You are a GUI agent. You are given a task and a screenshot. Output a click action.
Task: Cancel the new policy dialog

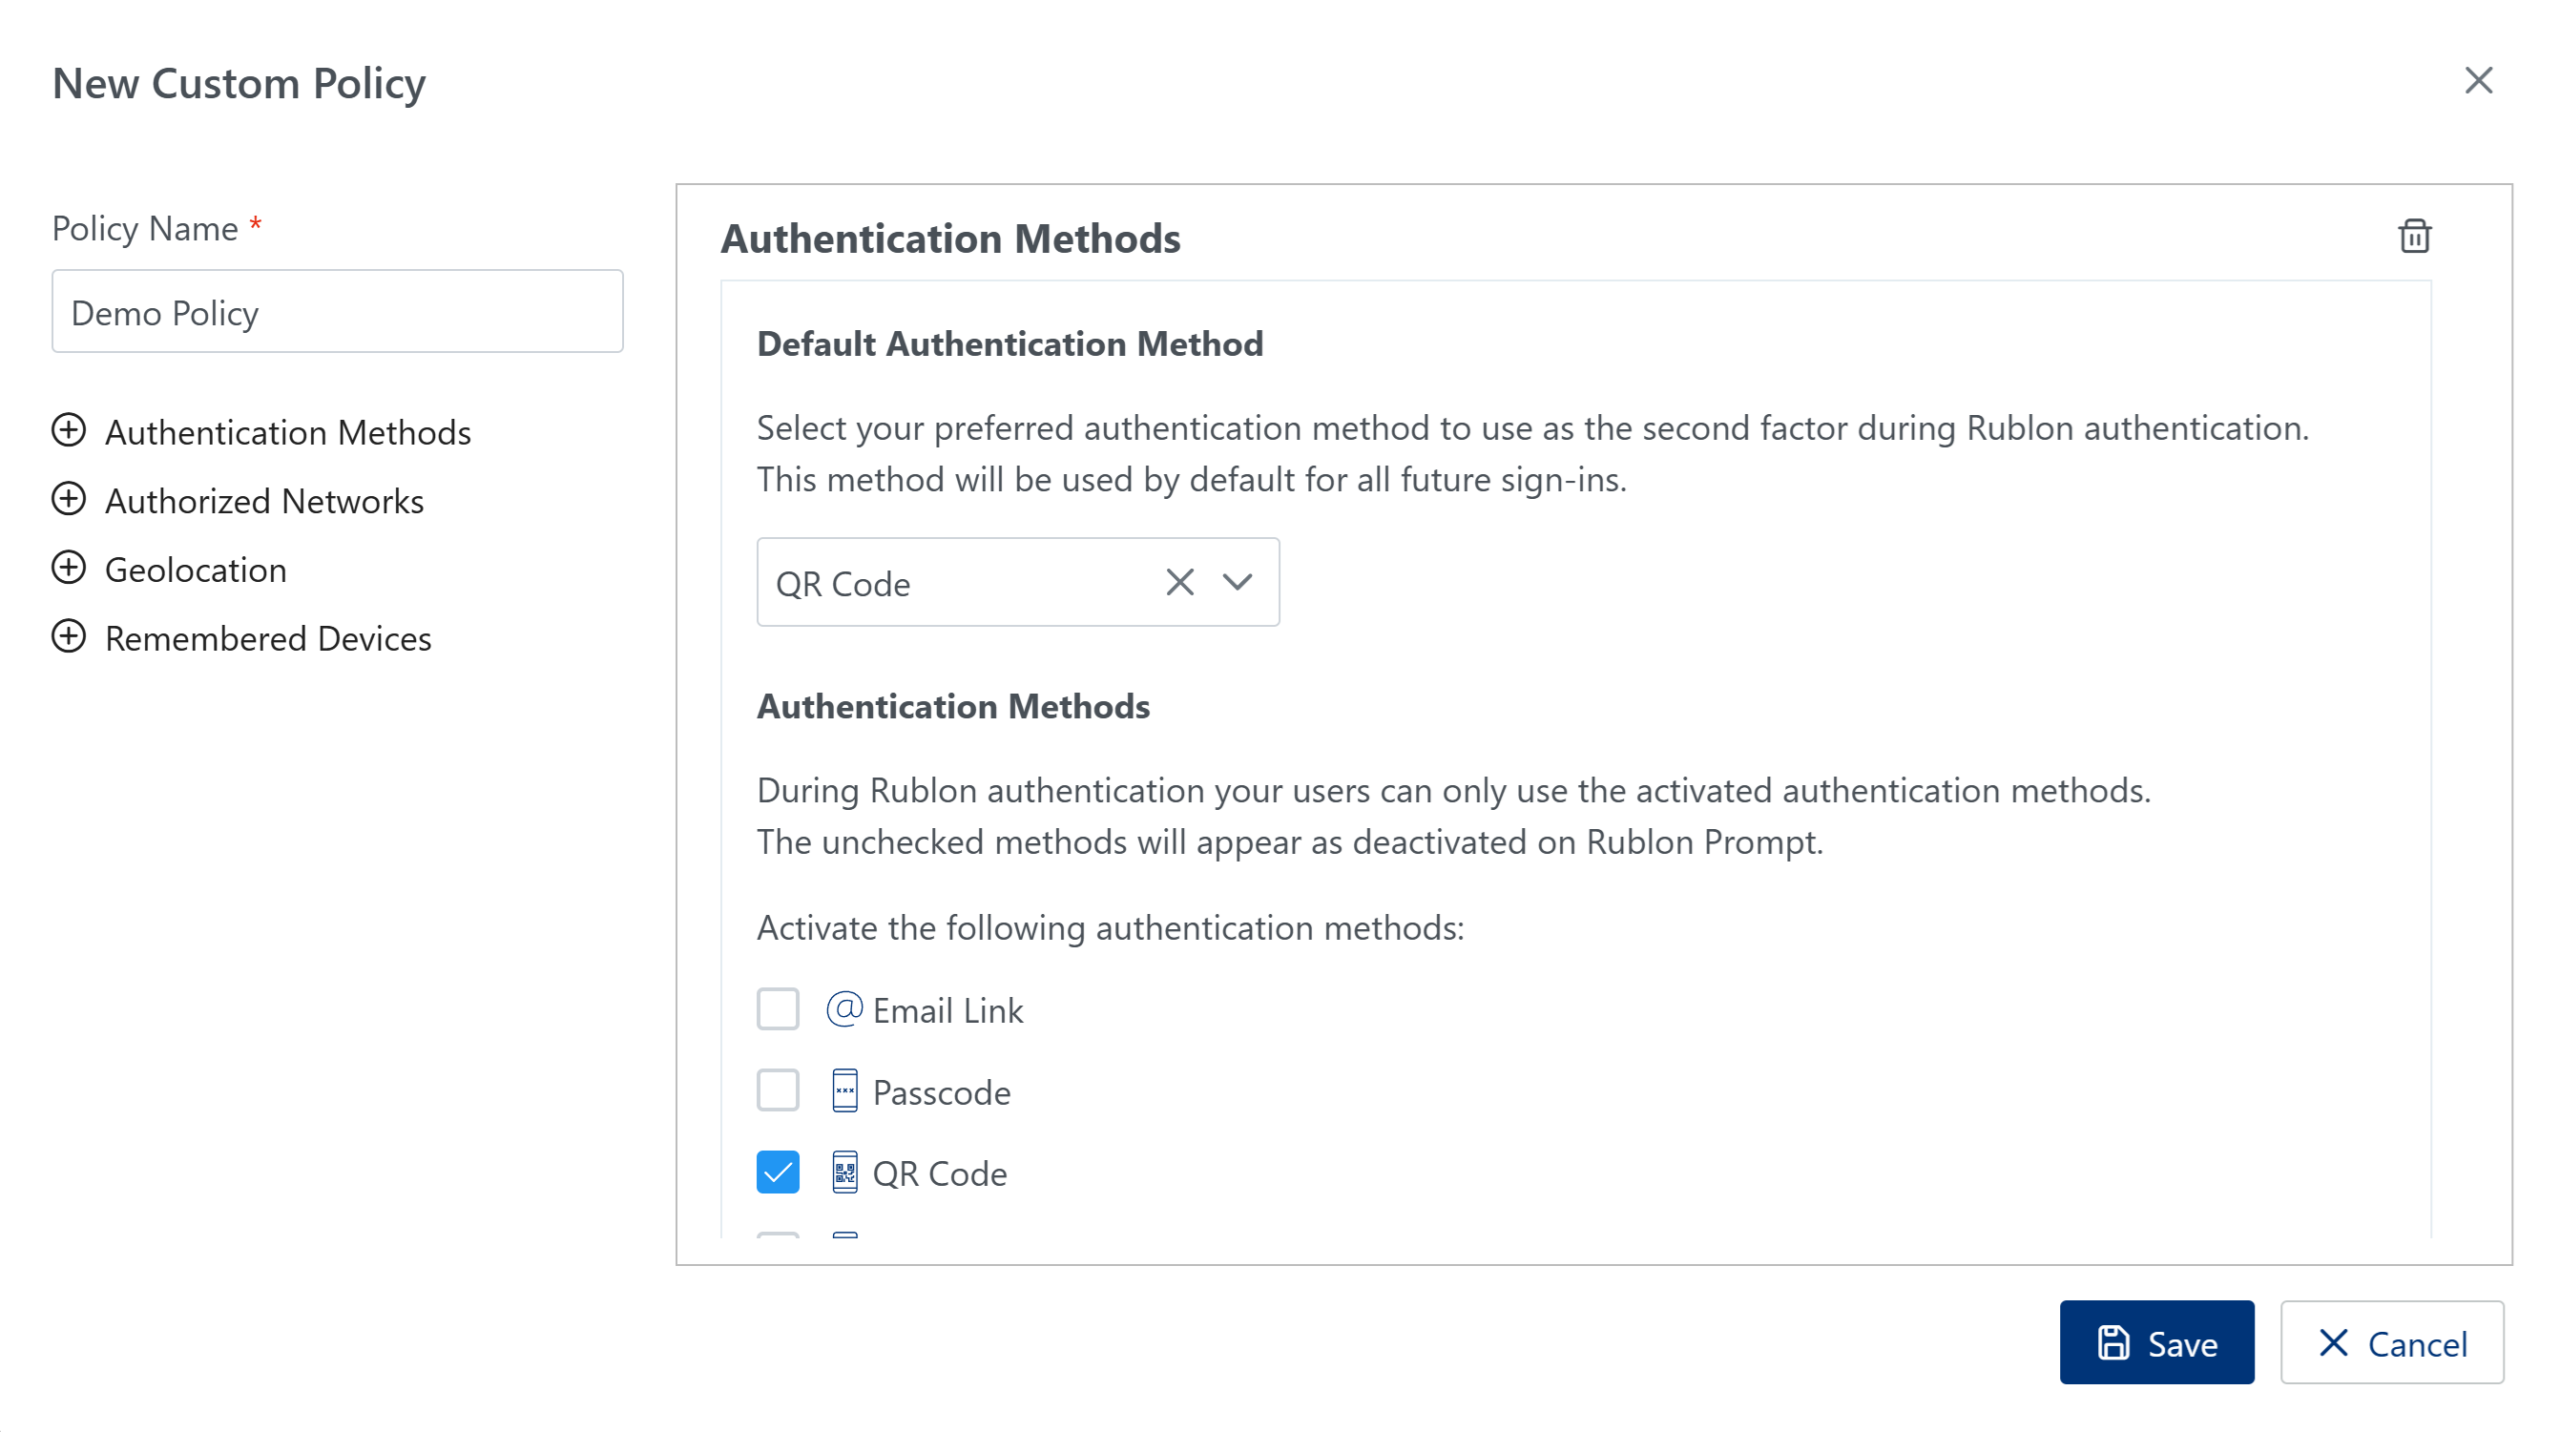point(2390,1343)
